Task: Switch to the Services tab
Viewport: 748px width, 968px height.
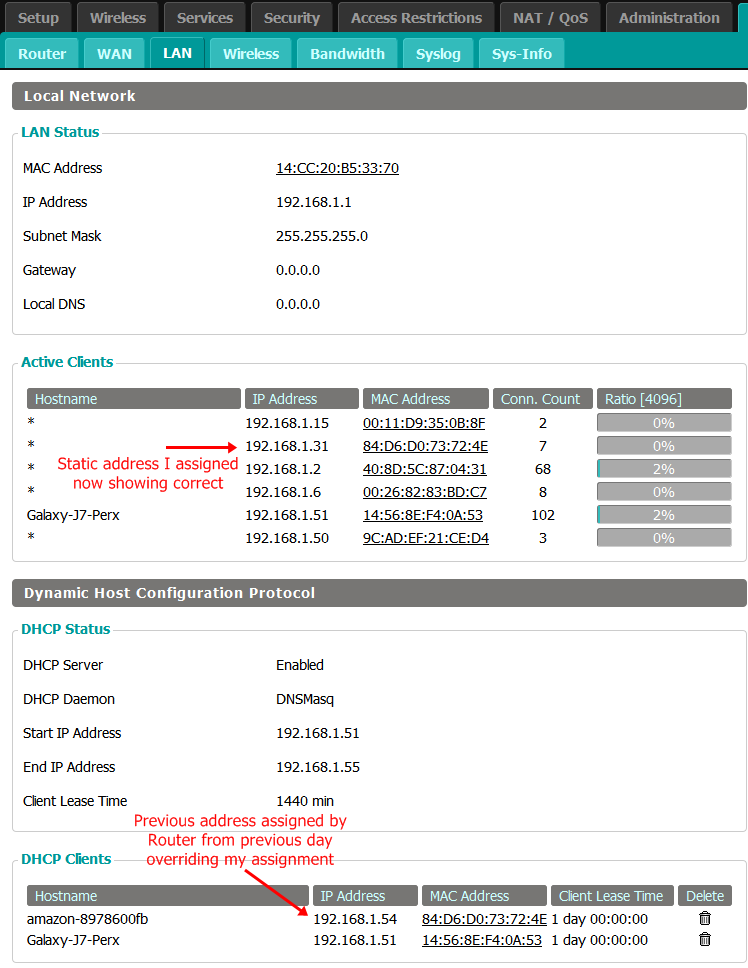Action: (x=205, y=18)
